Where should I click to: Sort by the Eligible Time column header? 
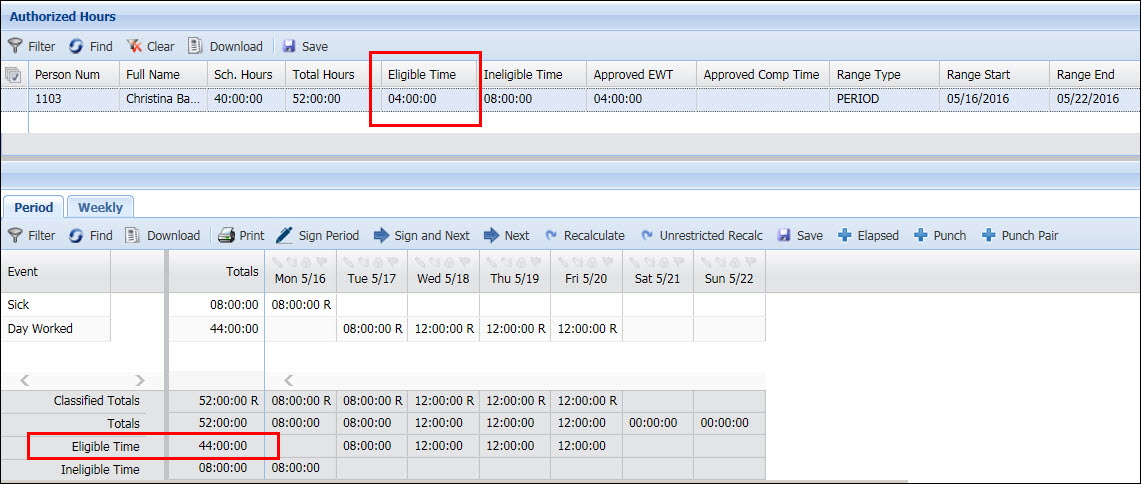point(421,75)
